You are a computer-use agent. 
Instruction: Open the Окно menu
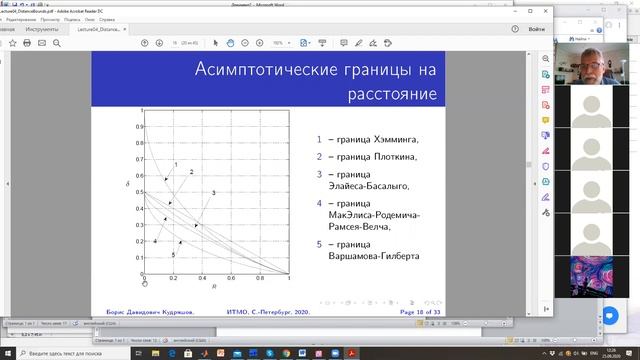(89, 19)
